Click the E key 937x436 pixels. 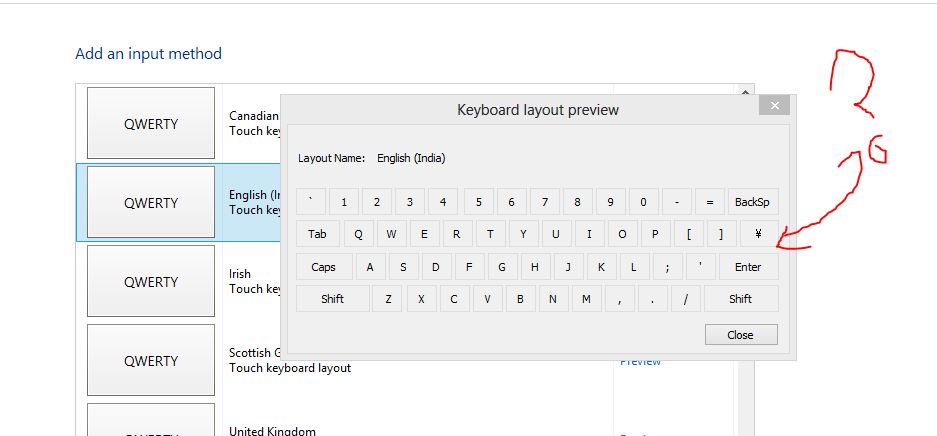(x=424, y=234)
